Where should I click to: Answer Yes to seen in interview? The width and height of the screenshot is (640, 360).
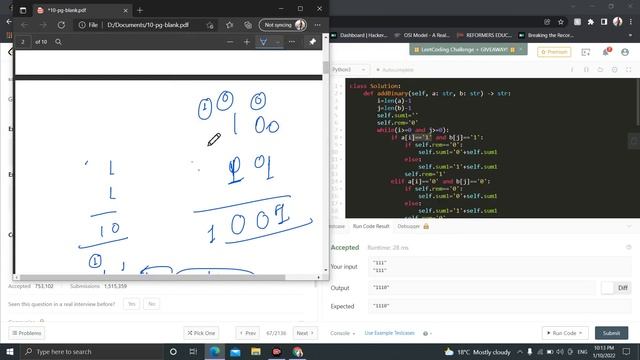click(131, 304)
